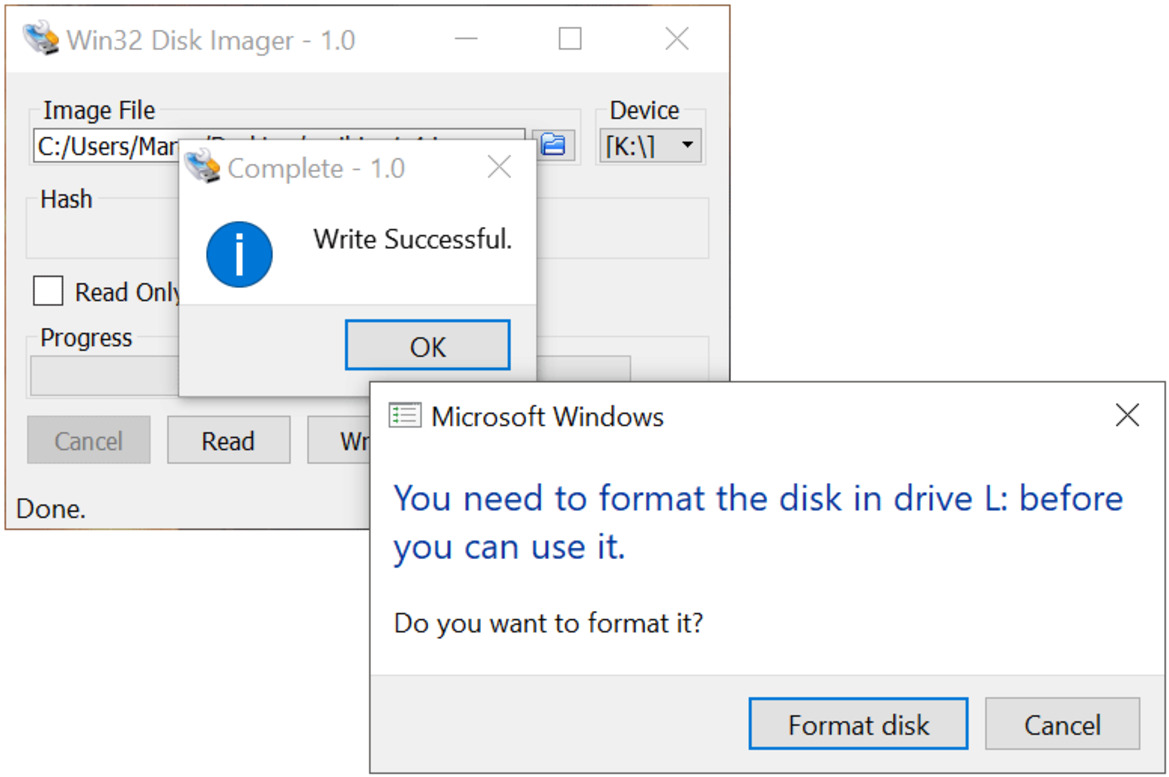Click the Image File group label

(99, 110)
